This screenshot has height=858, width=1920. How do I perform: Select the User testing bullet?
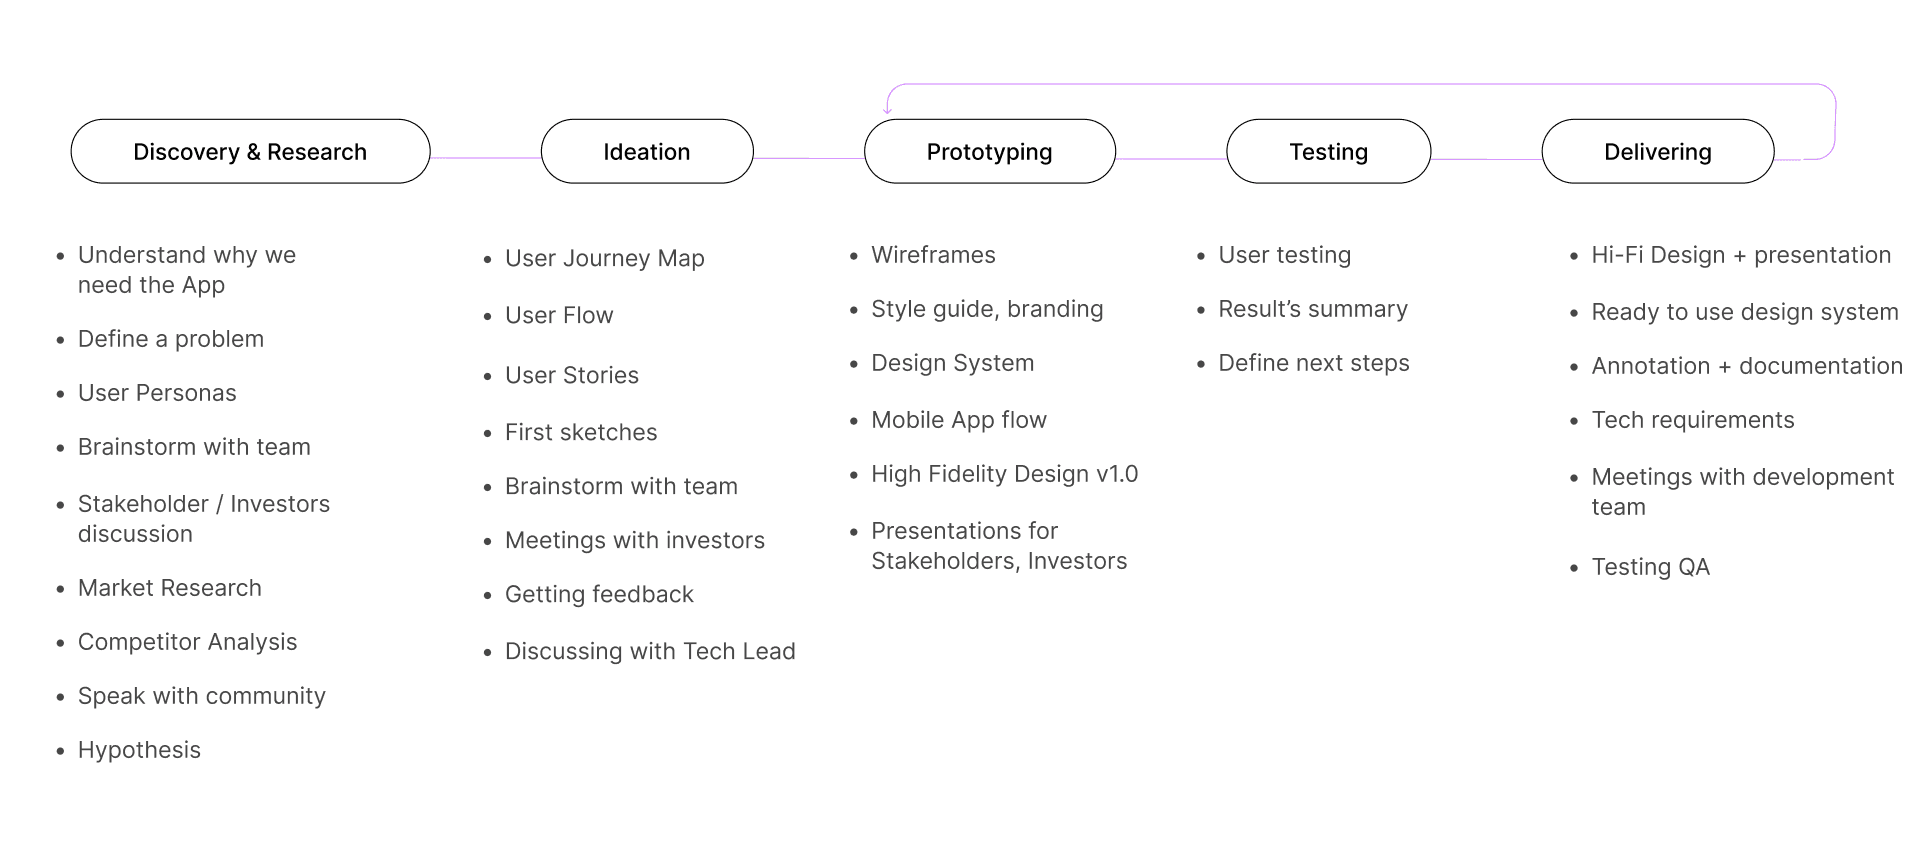(x=1284, y=255)
